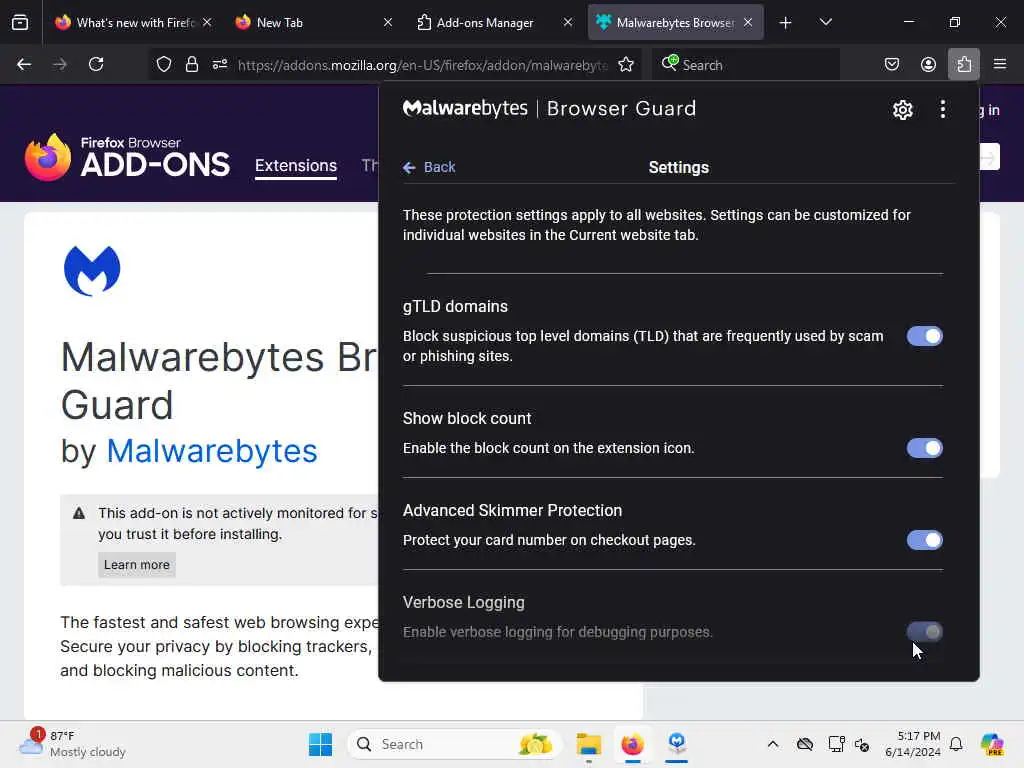Image resolution: width=1024 pixels, height=768 pixels.
Task: Open the Malwarebytes taskbar app icon
Action: 677,744
